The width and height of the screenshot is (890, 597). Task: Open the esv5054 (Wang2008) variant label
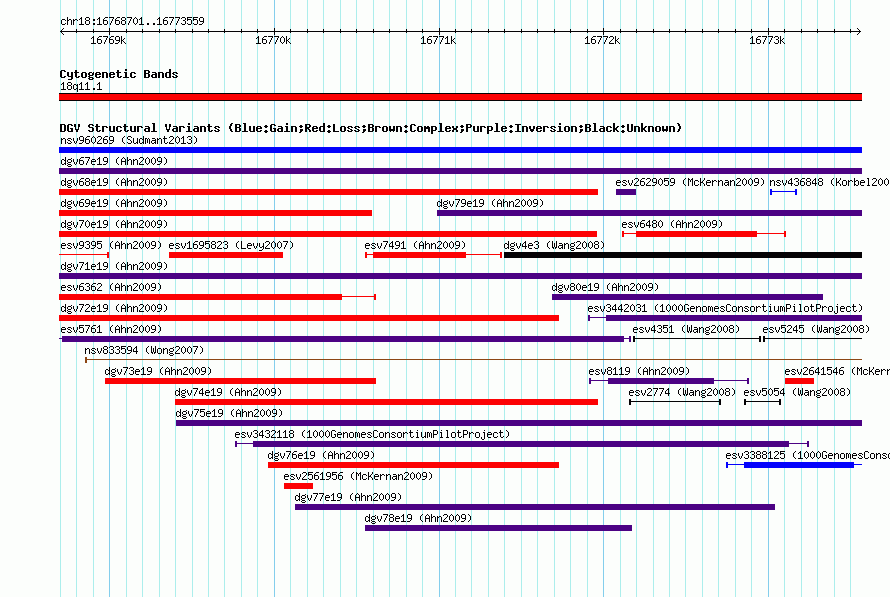(797, 392)
